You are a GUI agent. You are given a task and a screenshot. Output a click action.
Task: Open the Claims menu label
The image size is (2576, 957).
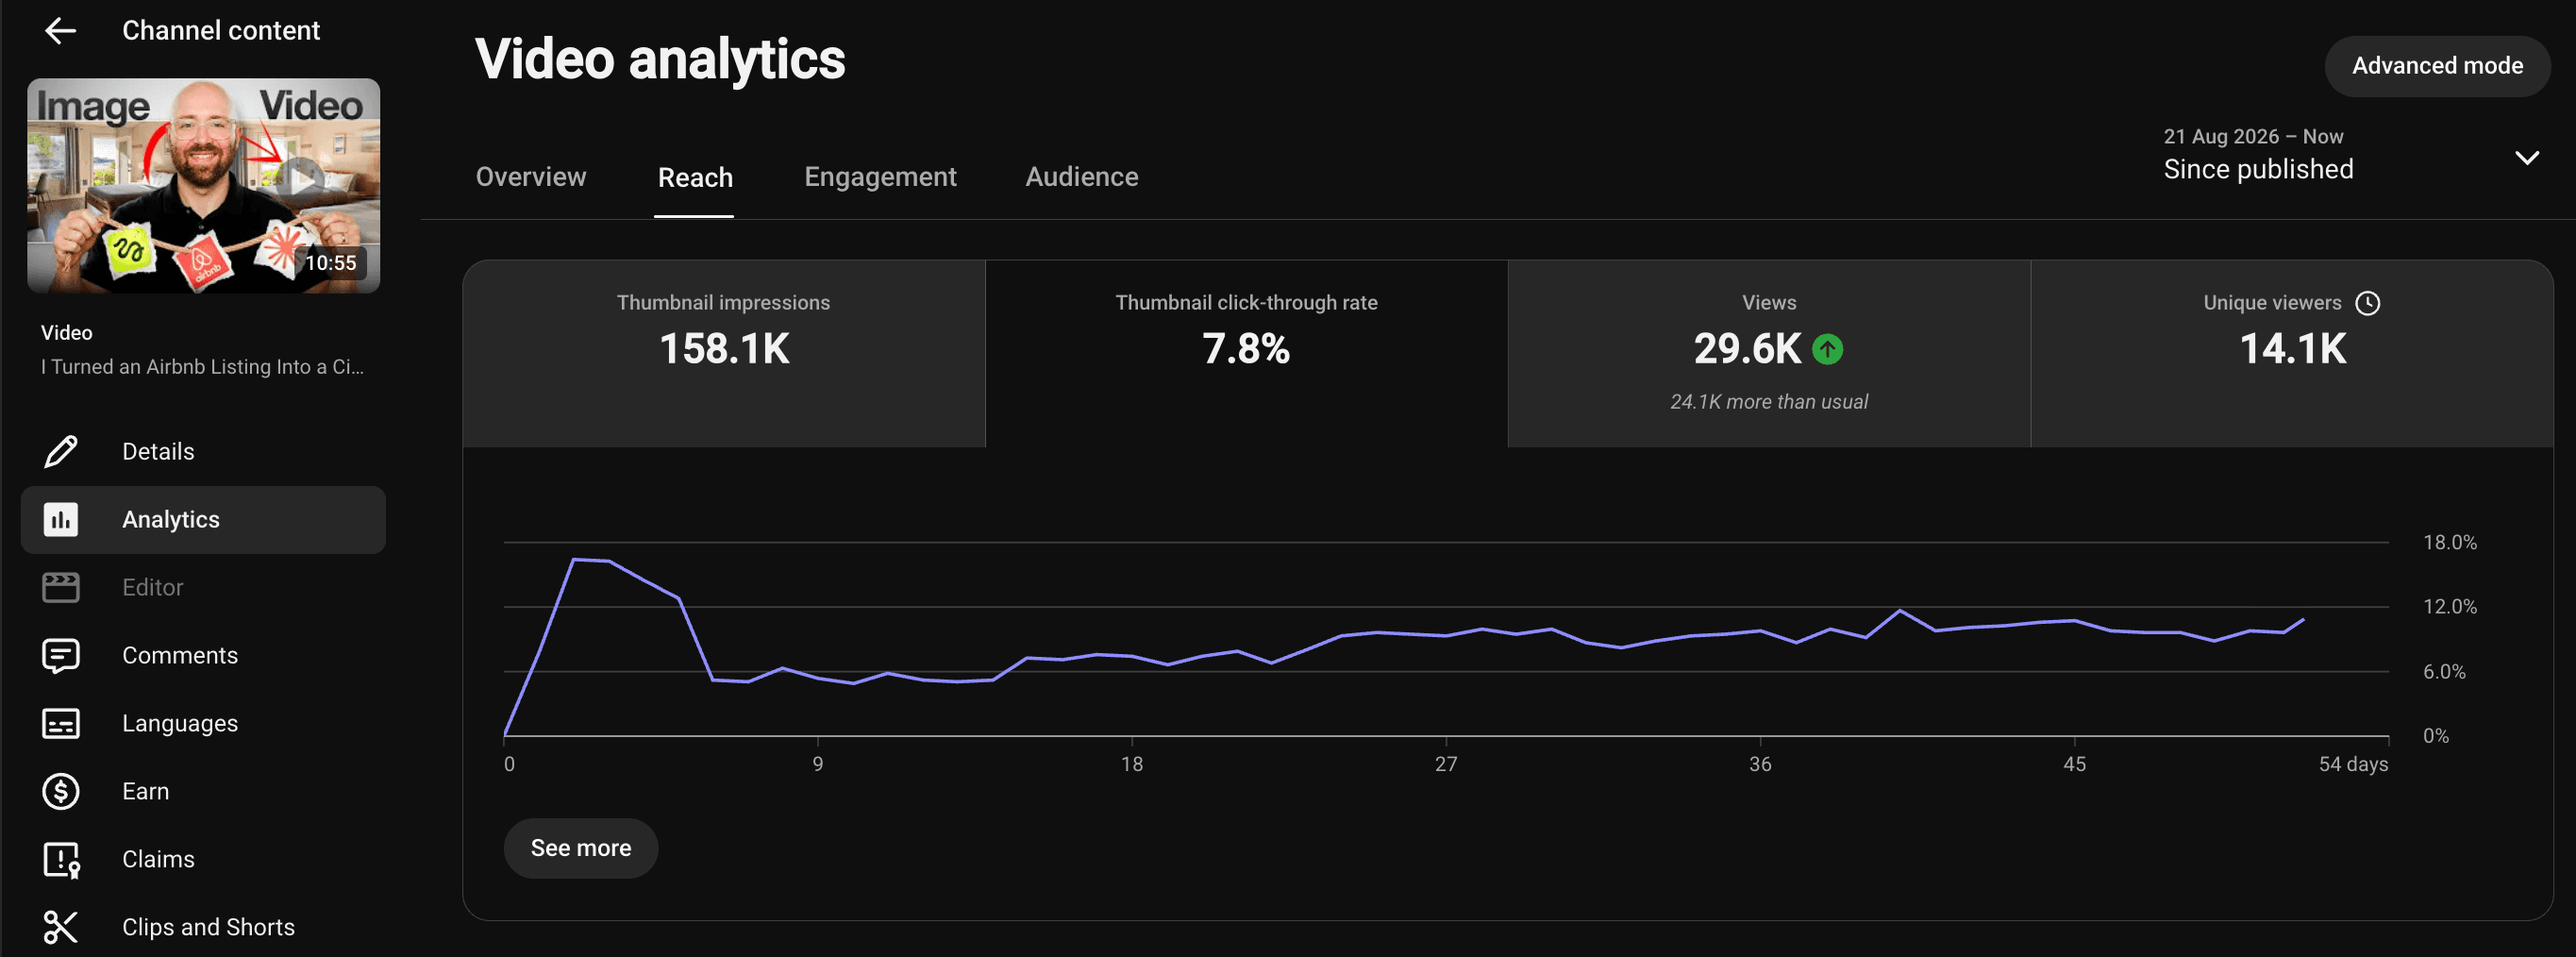pyautogui.click(x=158, y=860)
